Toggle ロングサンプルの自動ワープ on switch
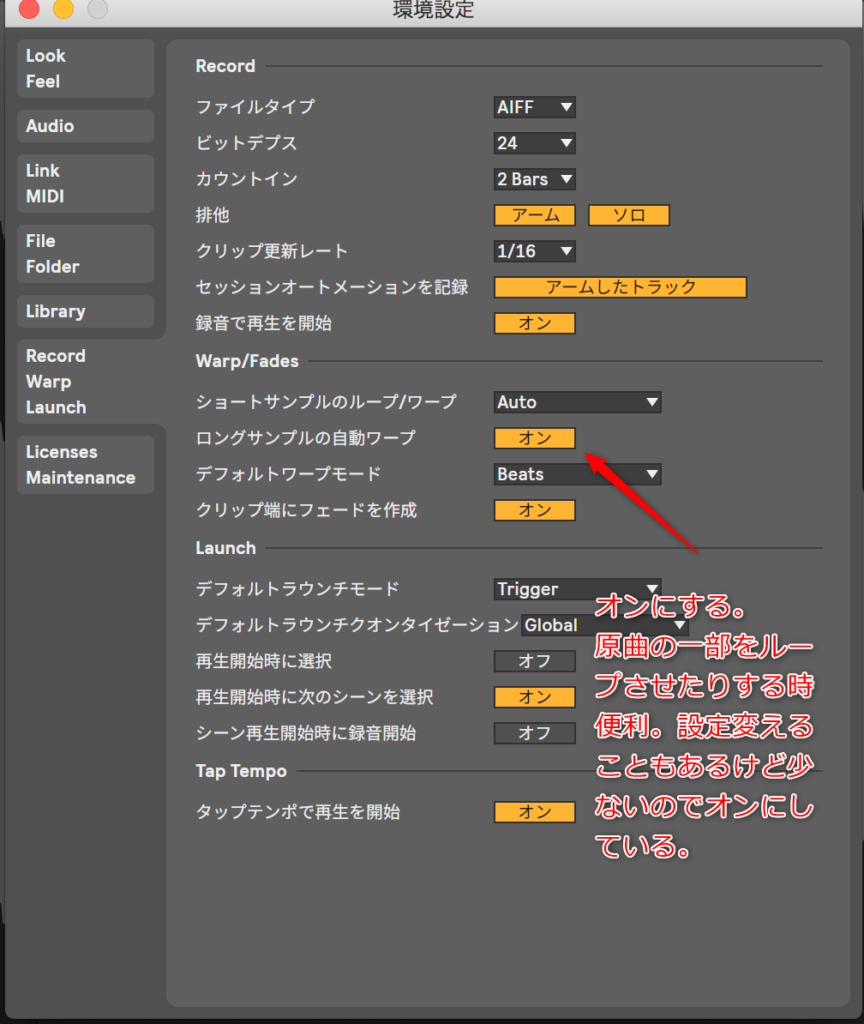This screenshot has width=864, height=1024. [x=535, y=438]
